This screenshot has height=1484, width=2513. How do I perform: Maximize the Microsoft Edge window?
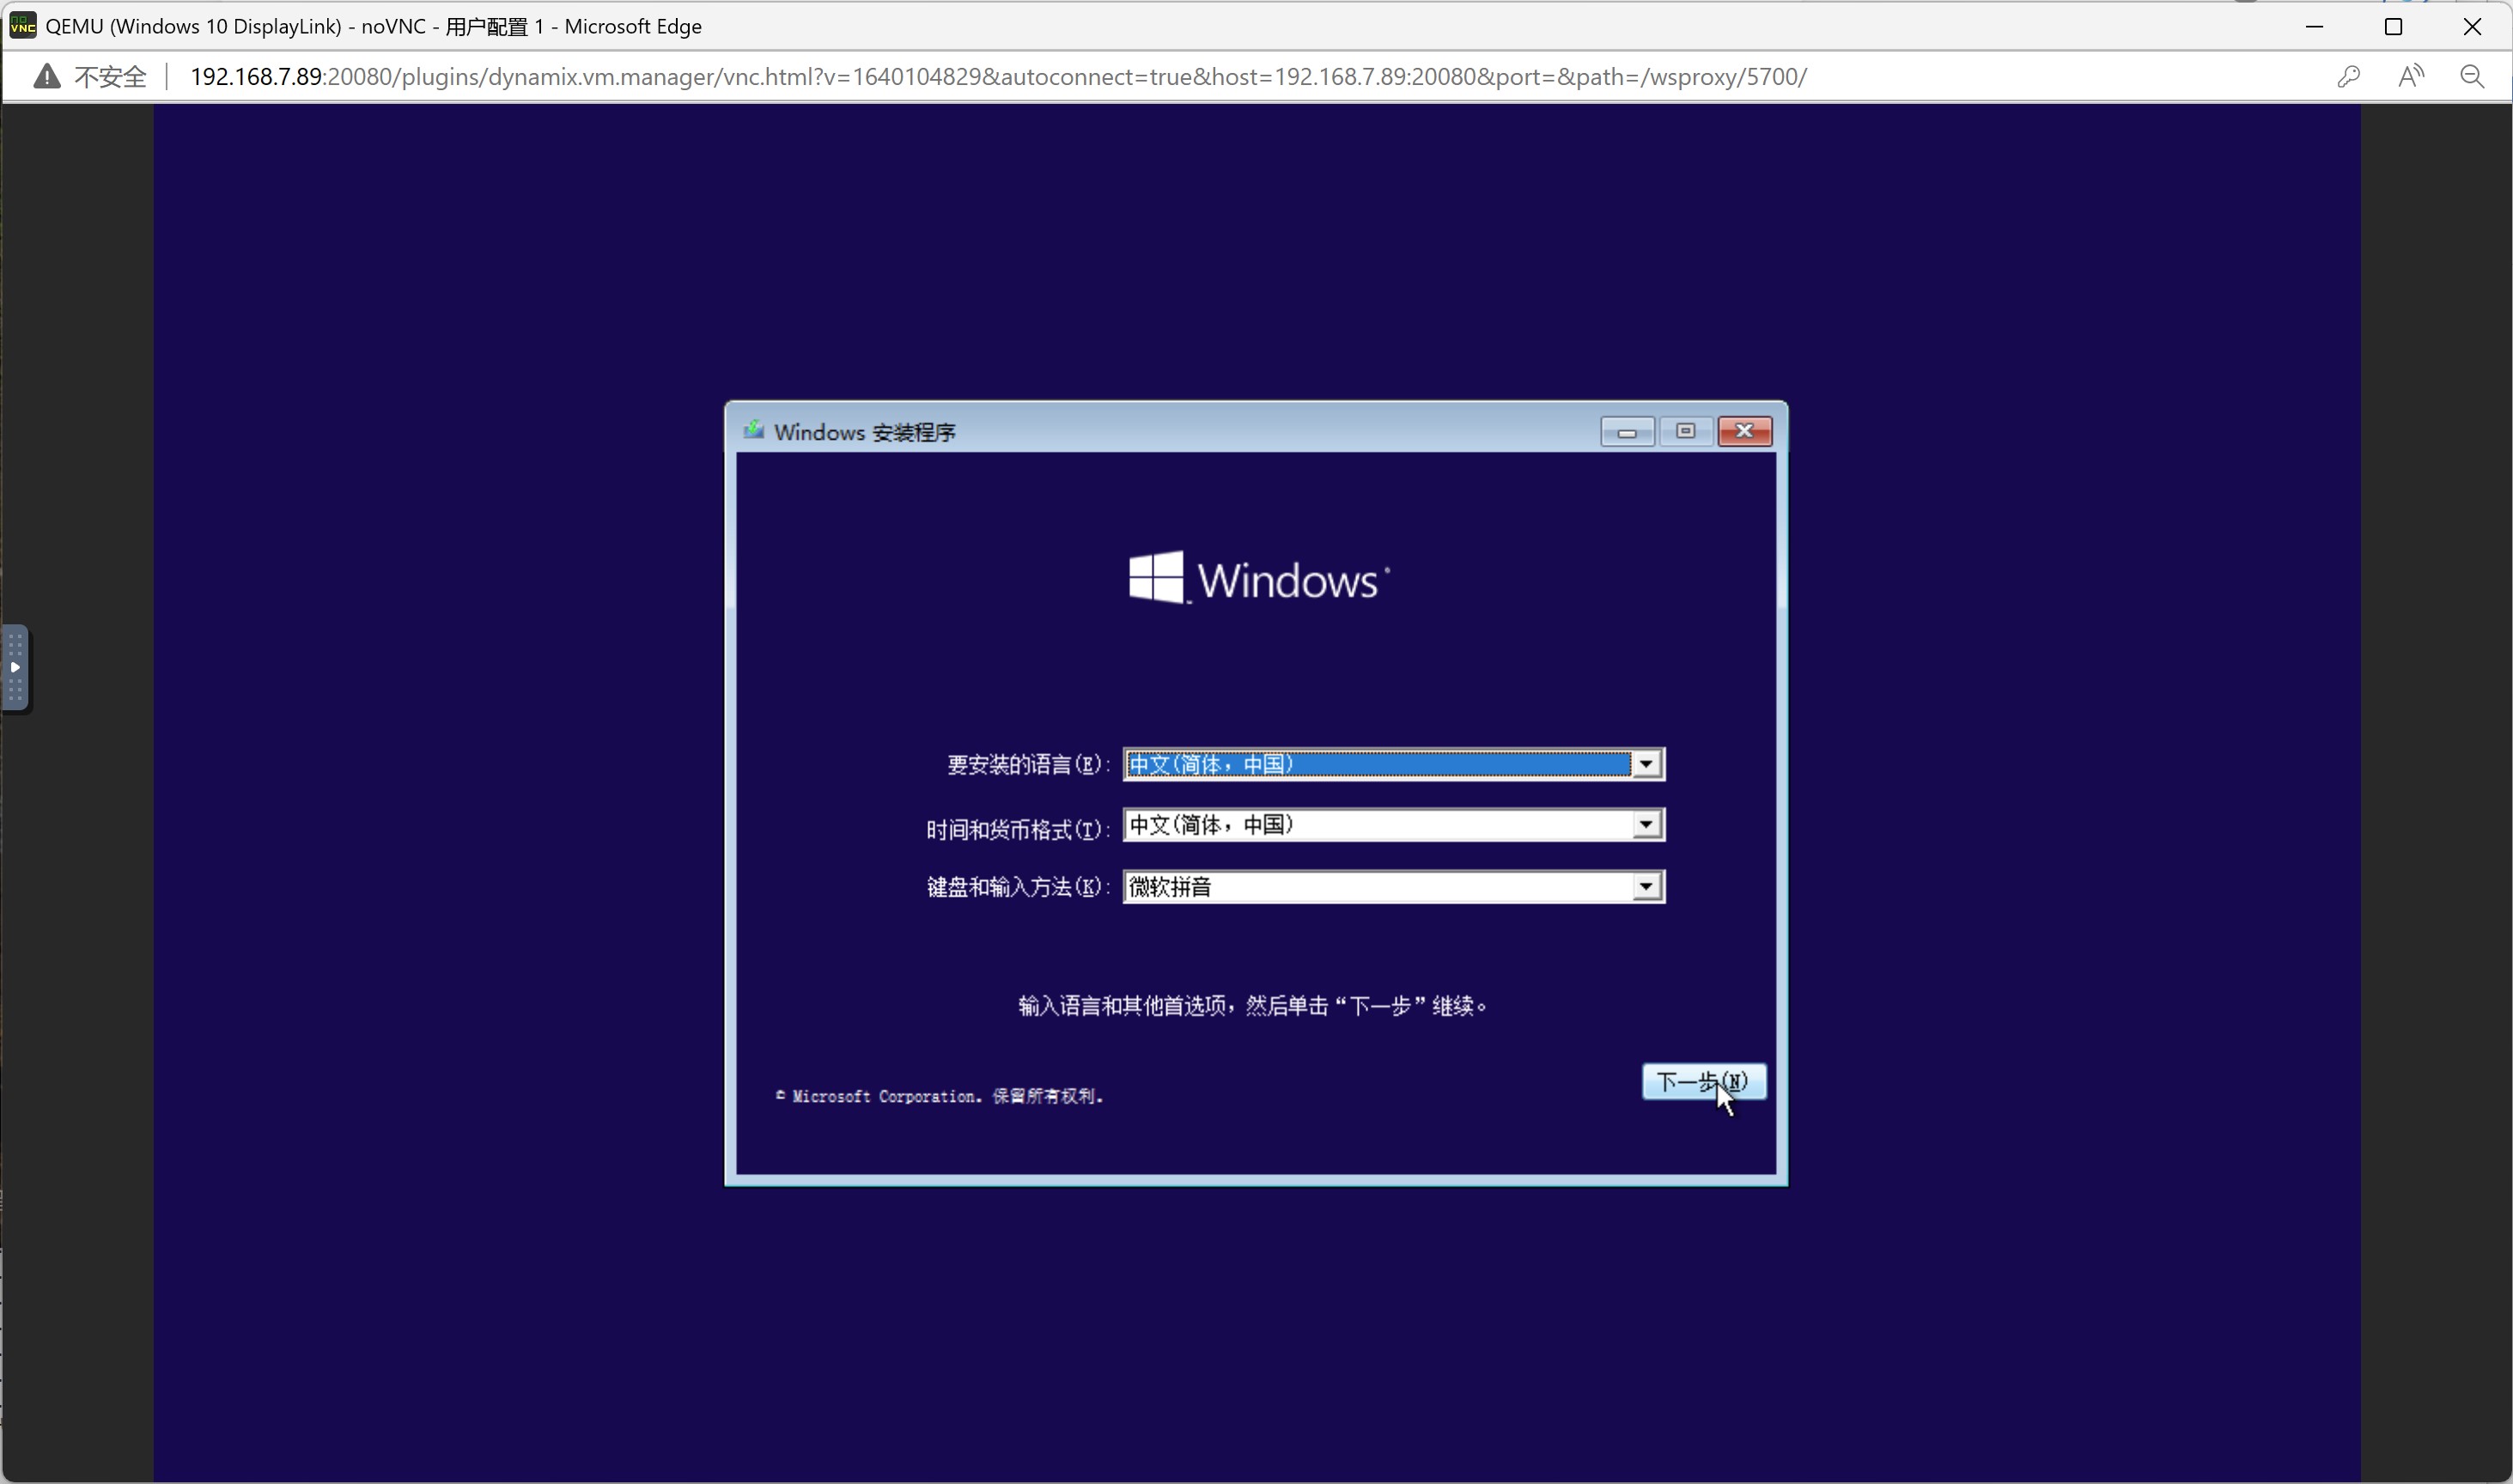[x=2393, y=27]
